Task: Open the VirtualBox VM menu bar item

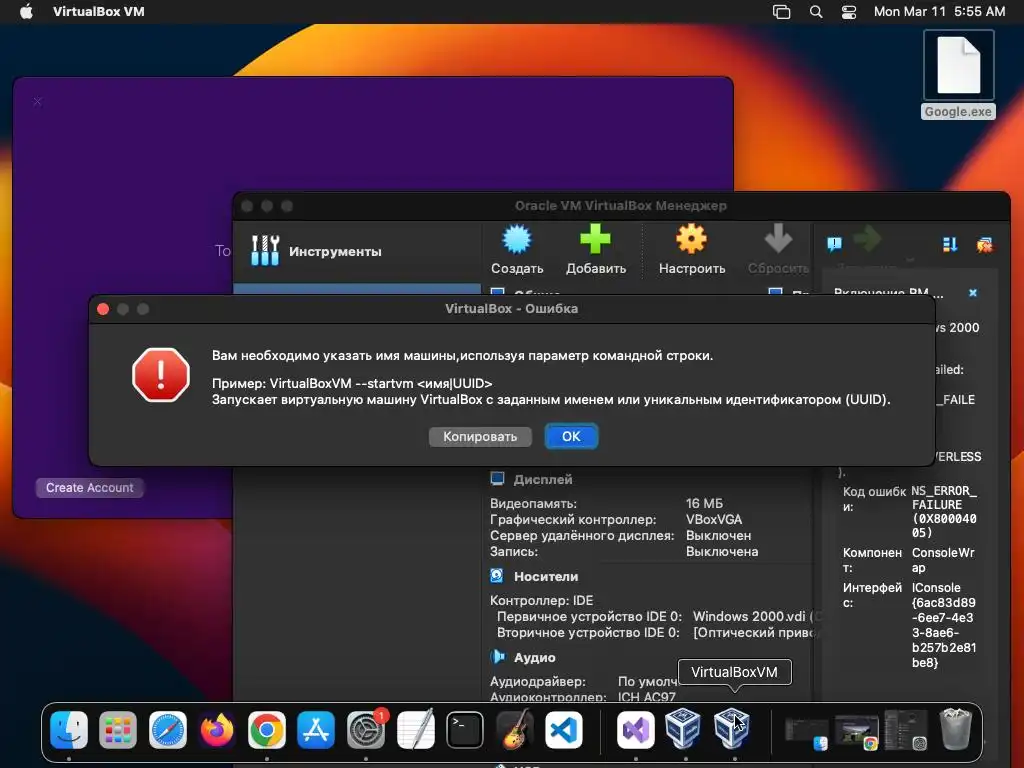Action: (x=99, y=12)
